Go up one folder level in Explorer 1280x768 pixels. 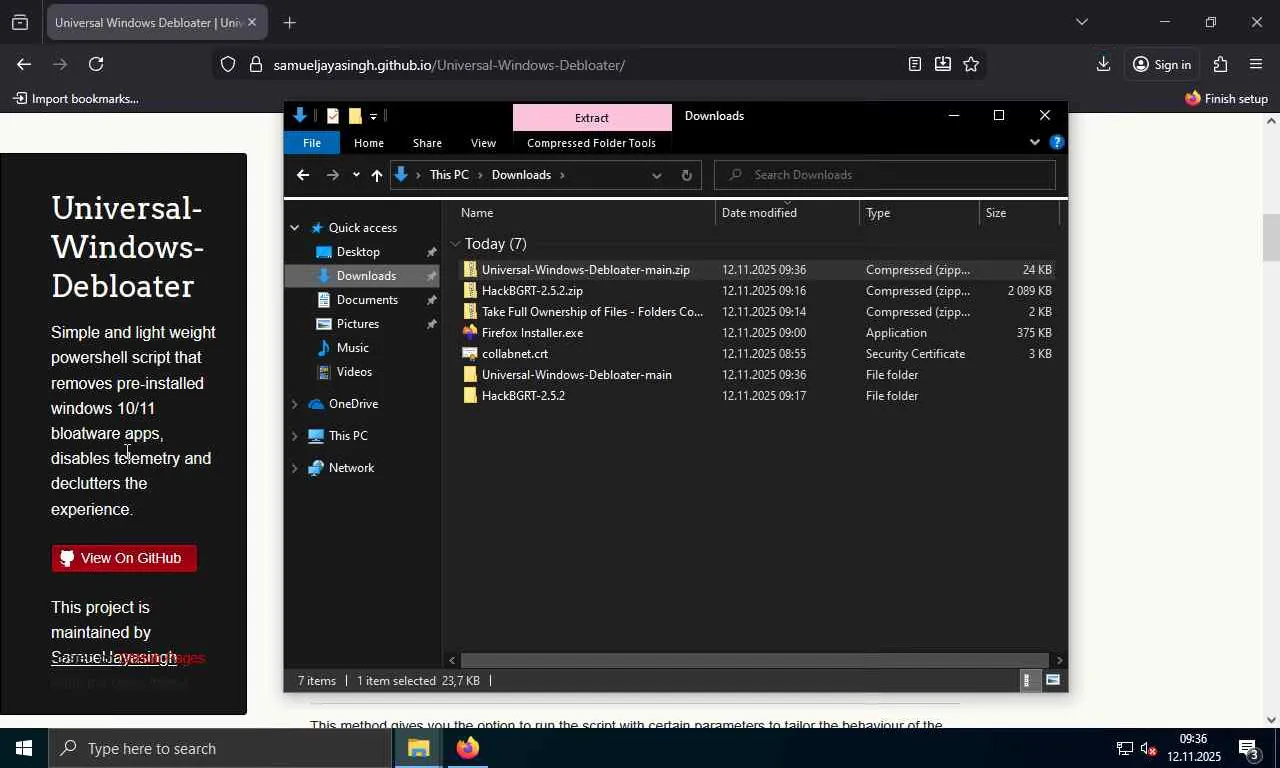[x=376, y=175]
